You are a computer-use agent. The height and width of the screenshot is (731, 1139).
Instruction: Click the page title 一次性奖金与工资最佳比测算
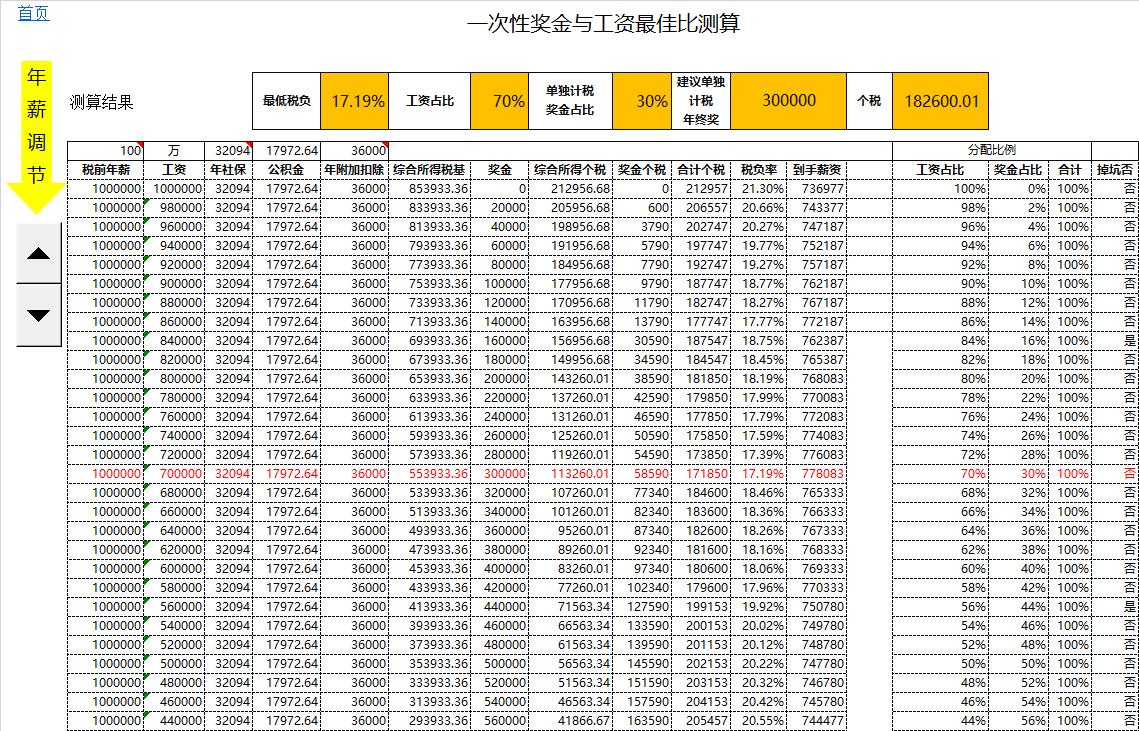point(604,24)
